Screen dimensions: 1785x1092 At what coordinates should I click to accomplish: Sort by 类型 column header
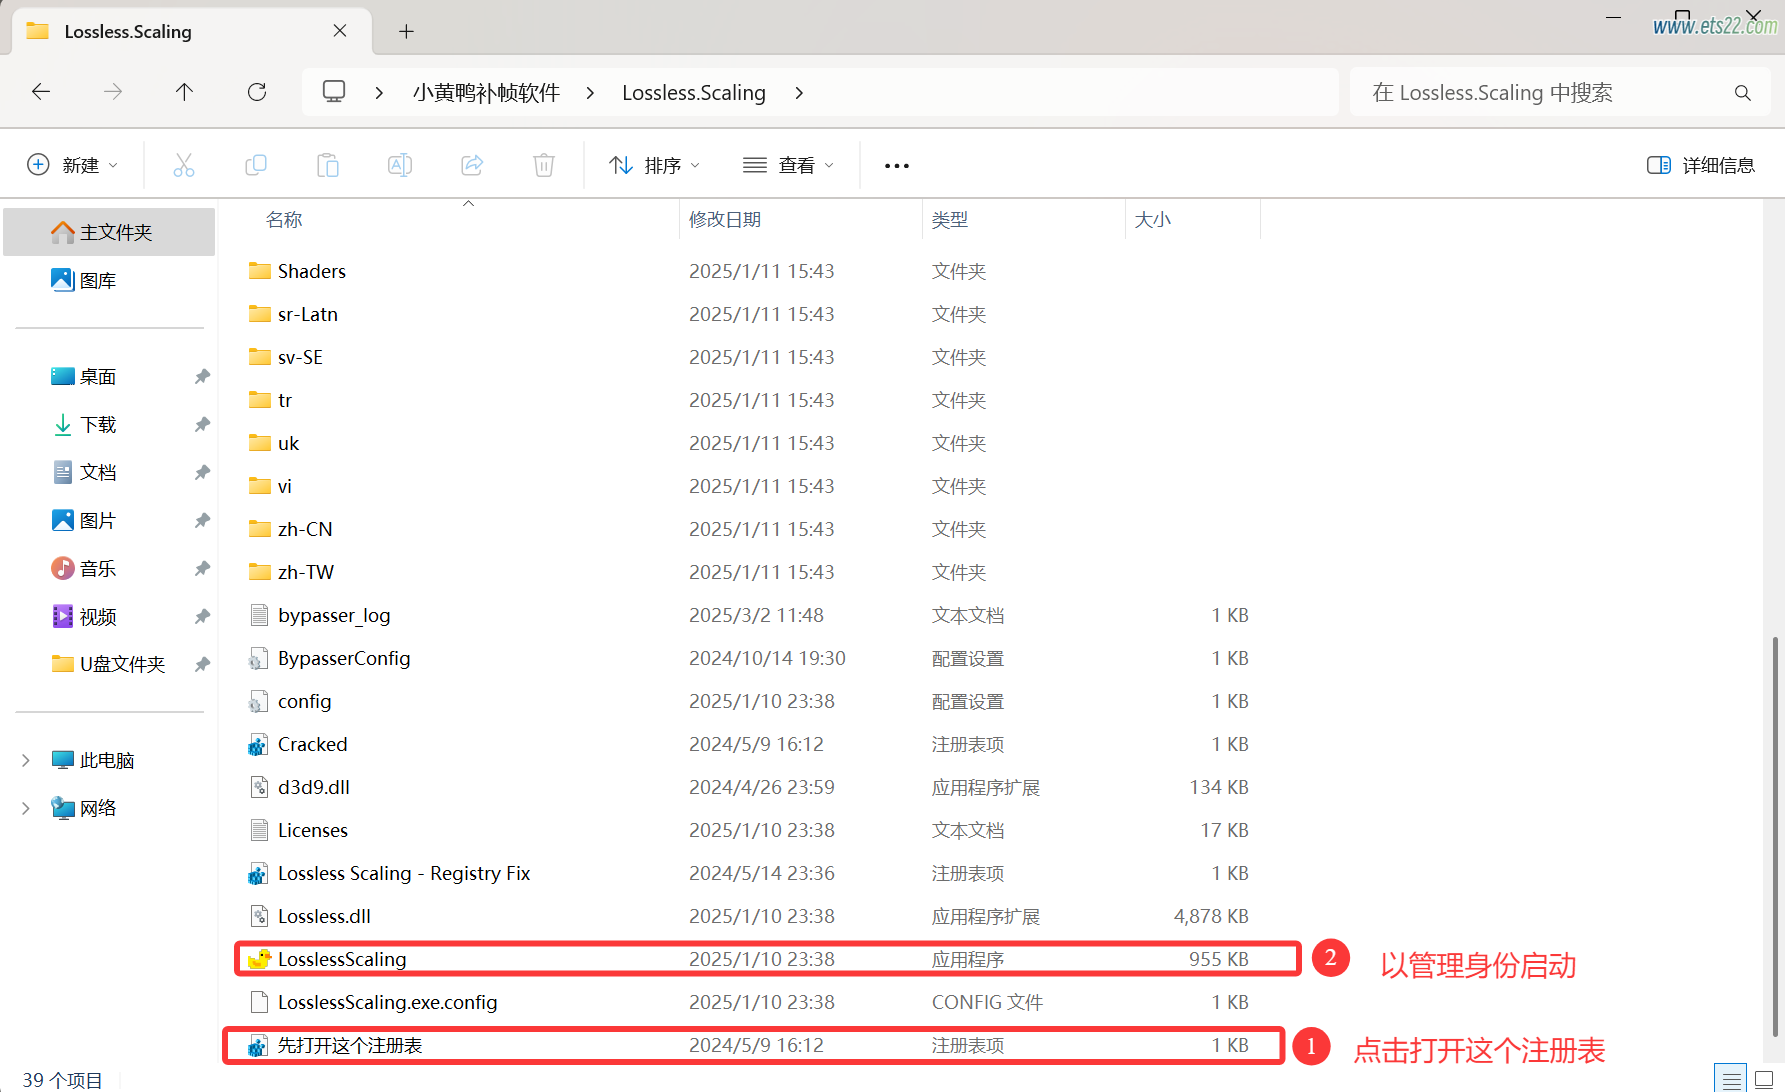pyautogui.click(x=950, y=220)
